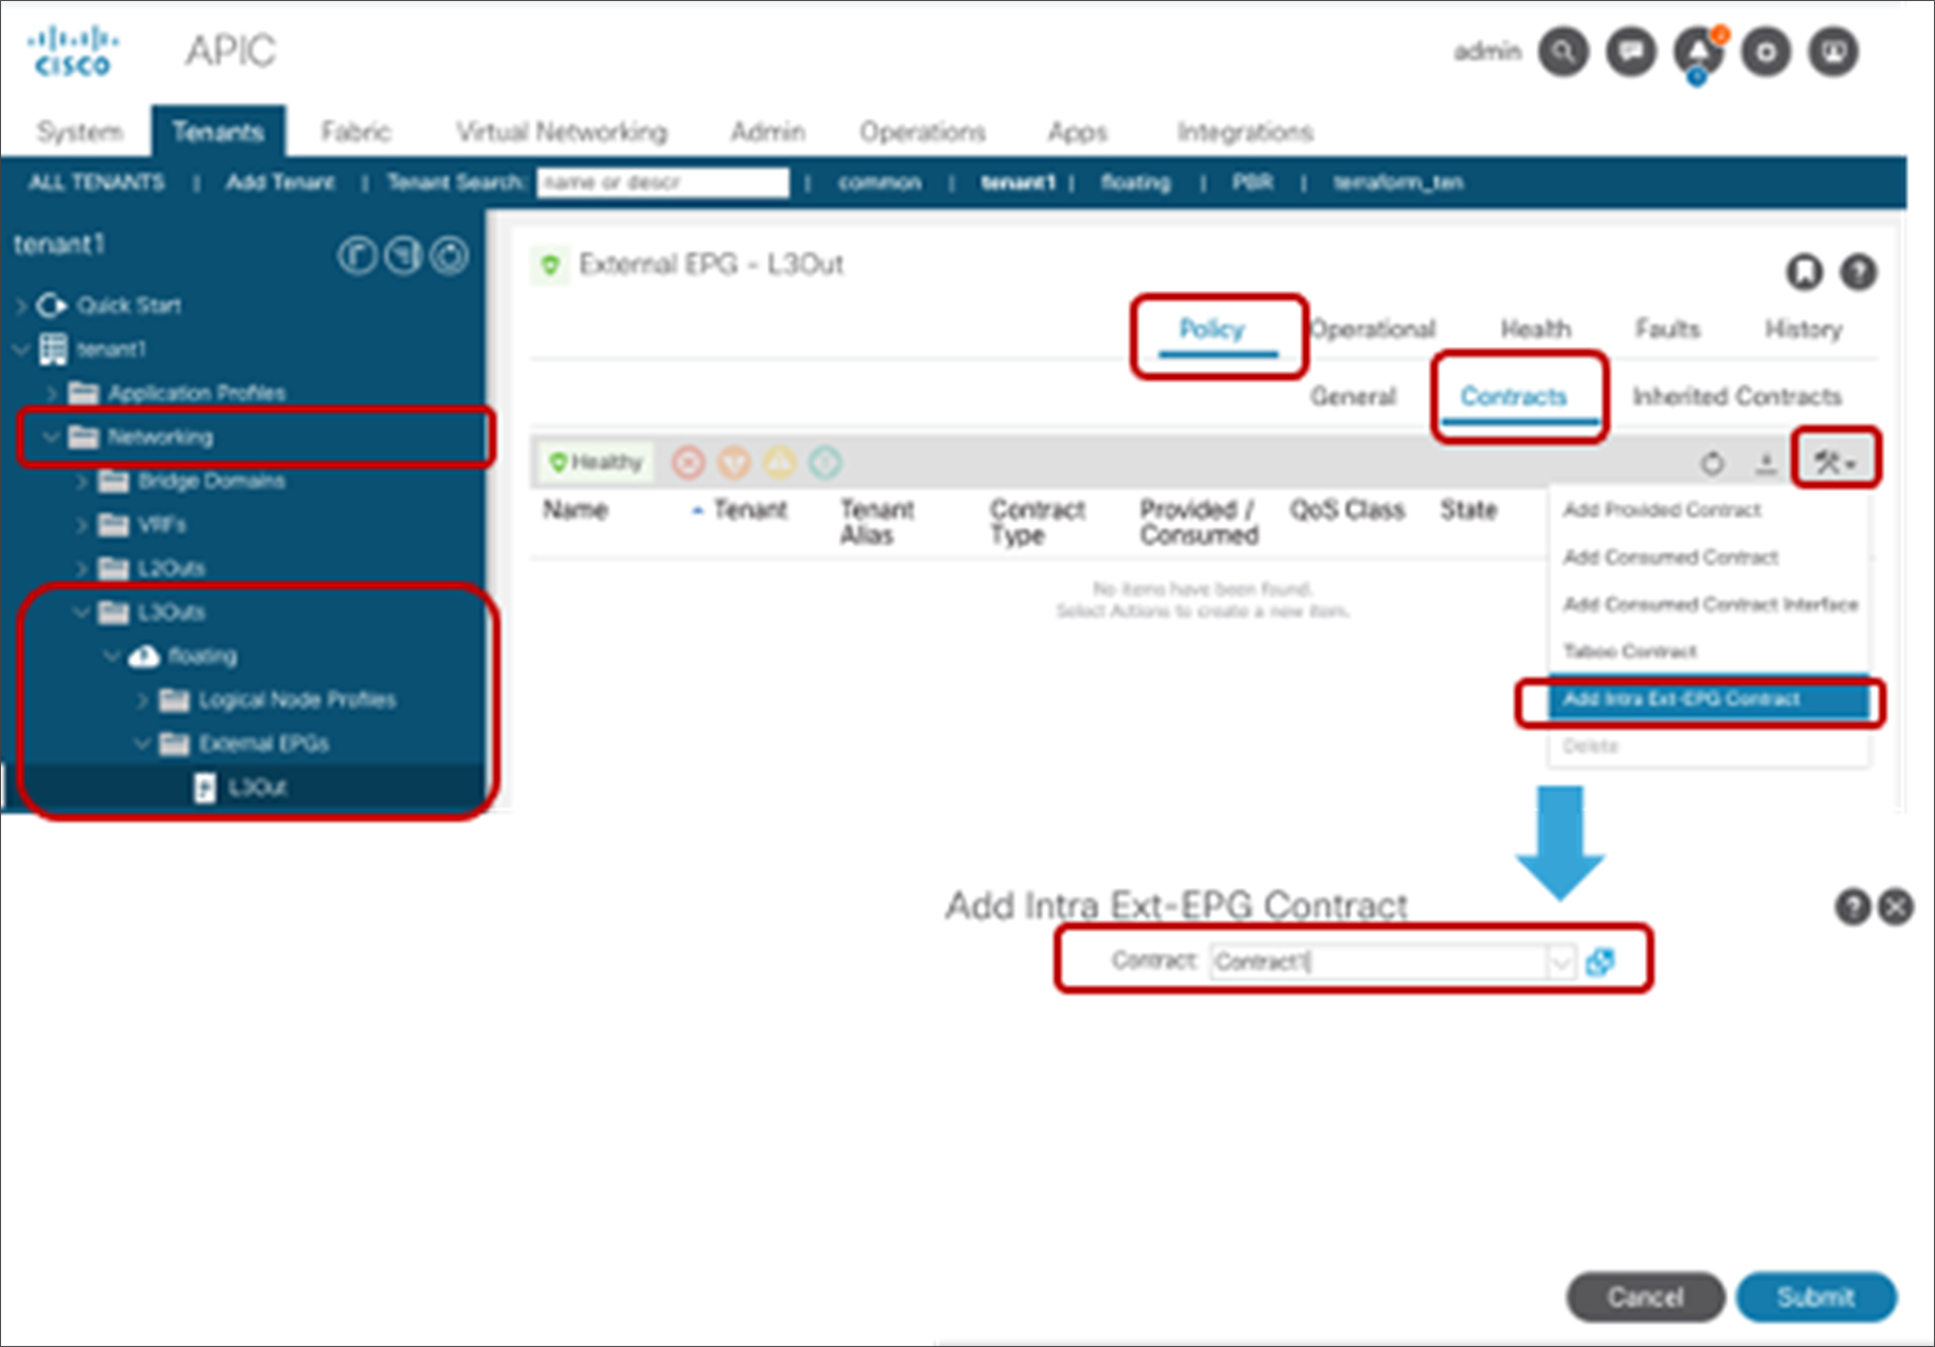Open the notifications bell icon
This screenshot has width=1935, height=1347.
click(1697, 52)
